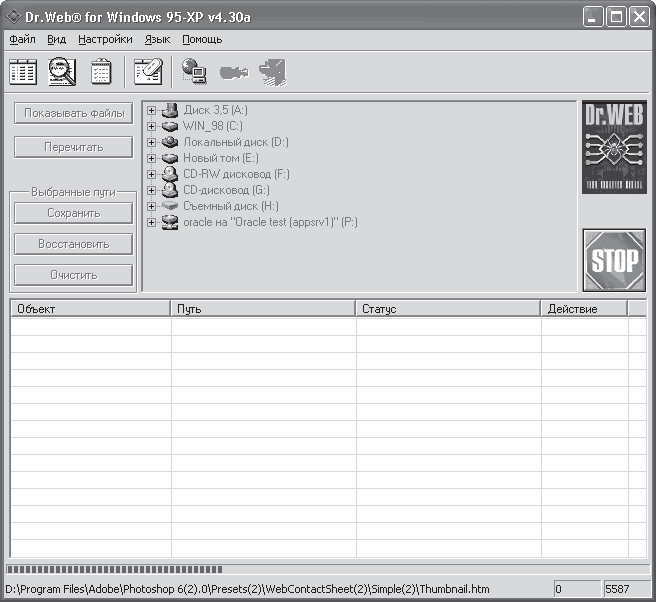Open the scan report table toolbar icon
The width and height of the screenshot is (656, 602).
(23, 72)
